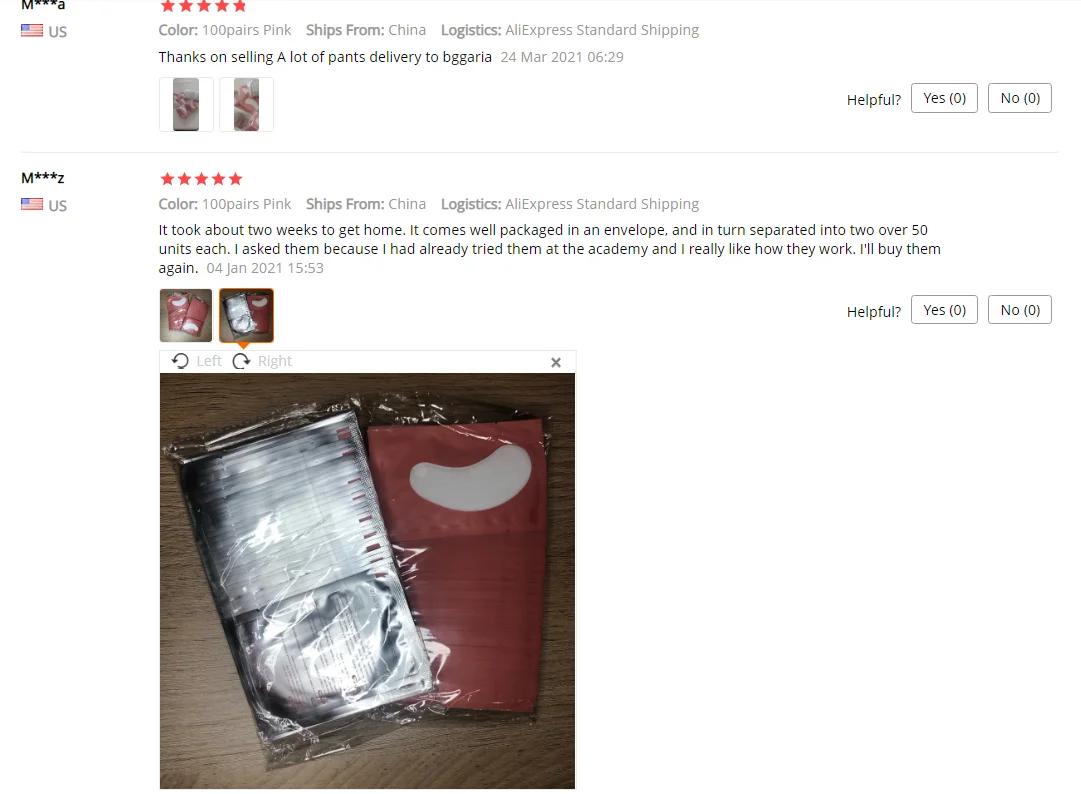Select the highlighted second thumbnail in M***z's review
This screenshot has height=794, width=1081.
point(246,316)
